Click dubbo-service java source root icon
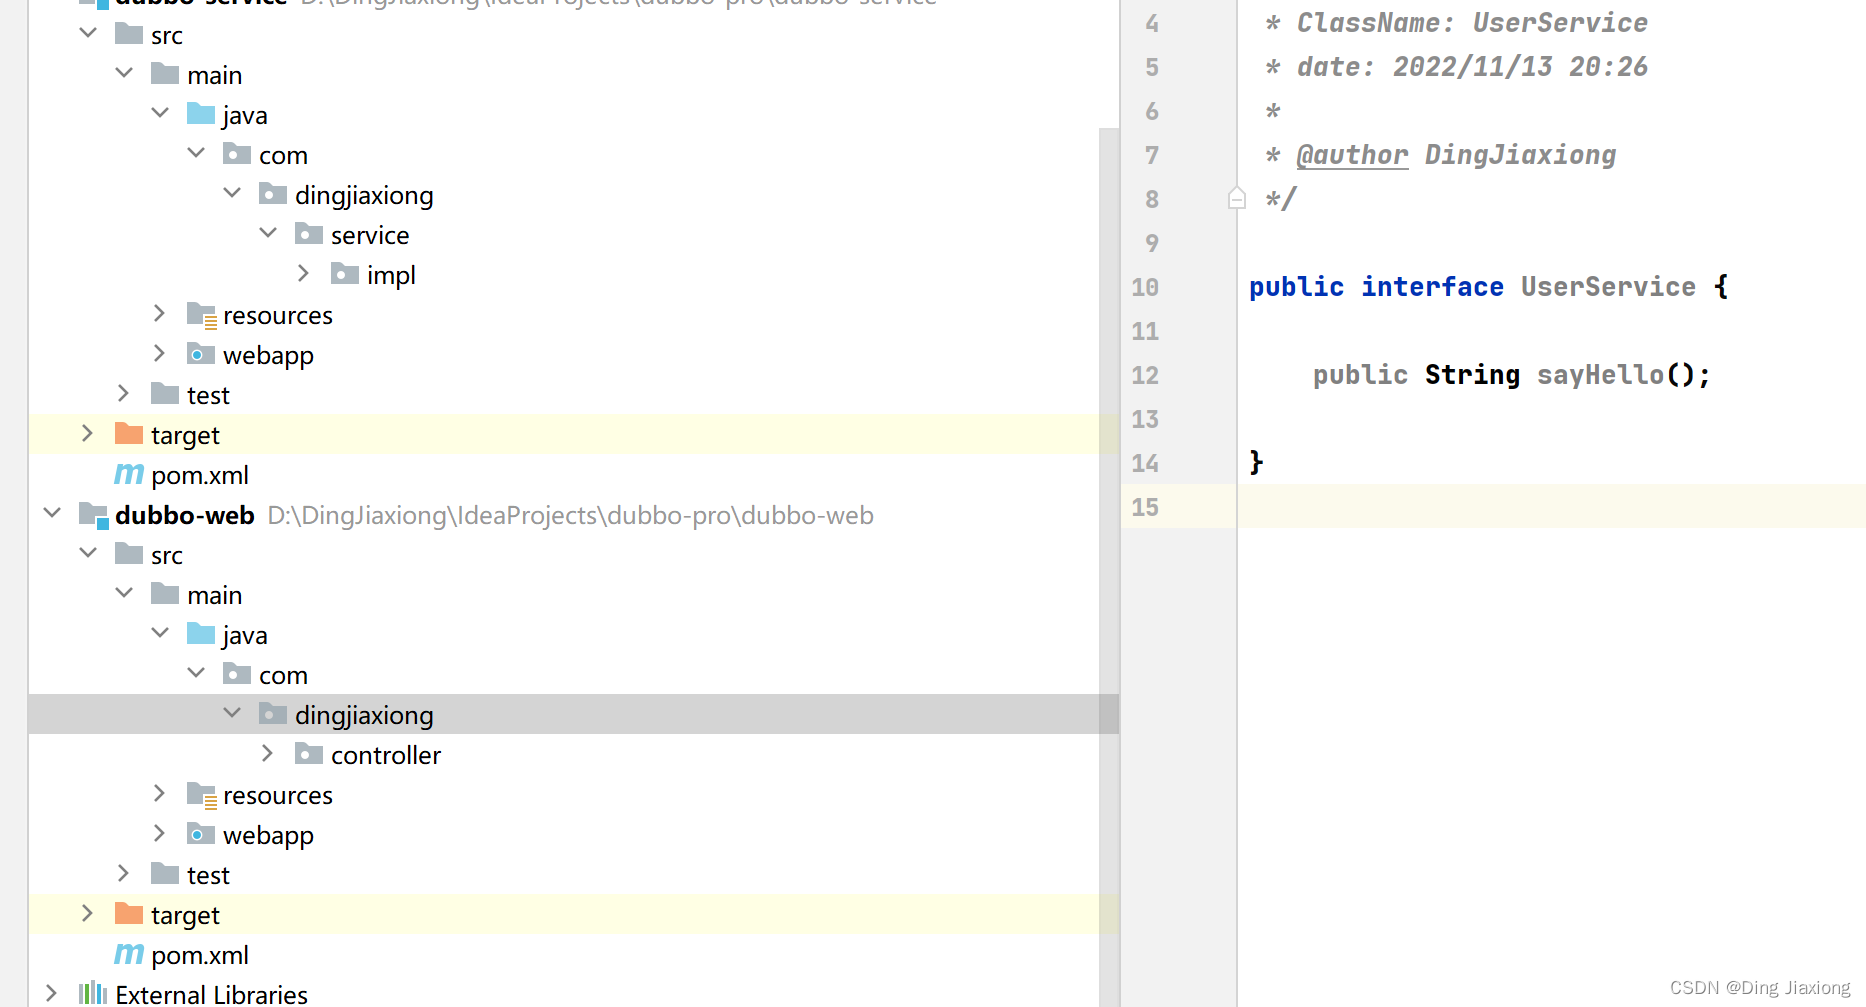 point(201,113)
